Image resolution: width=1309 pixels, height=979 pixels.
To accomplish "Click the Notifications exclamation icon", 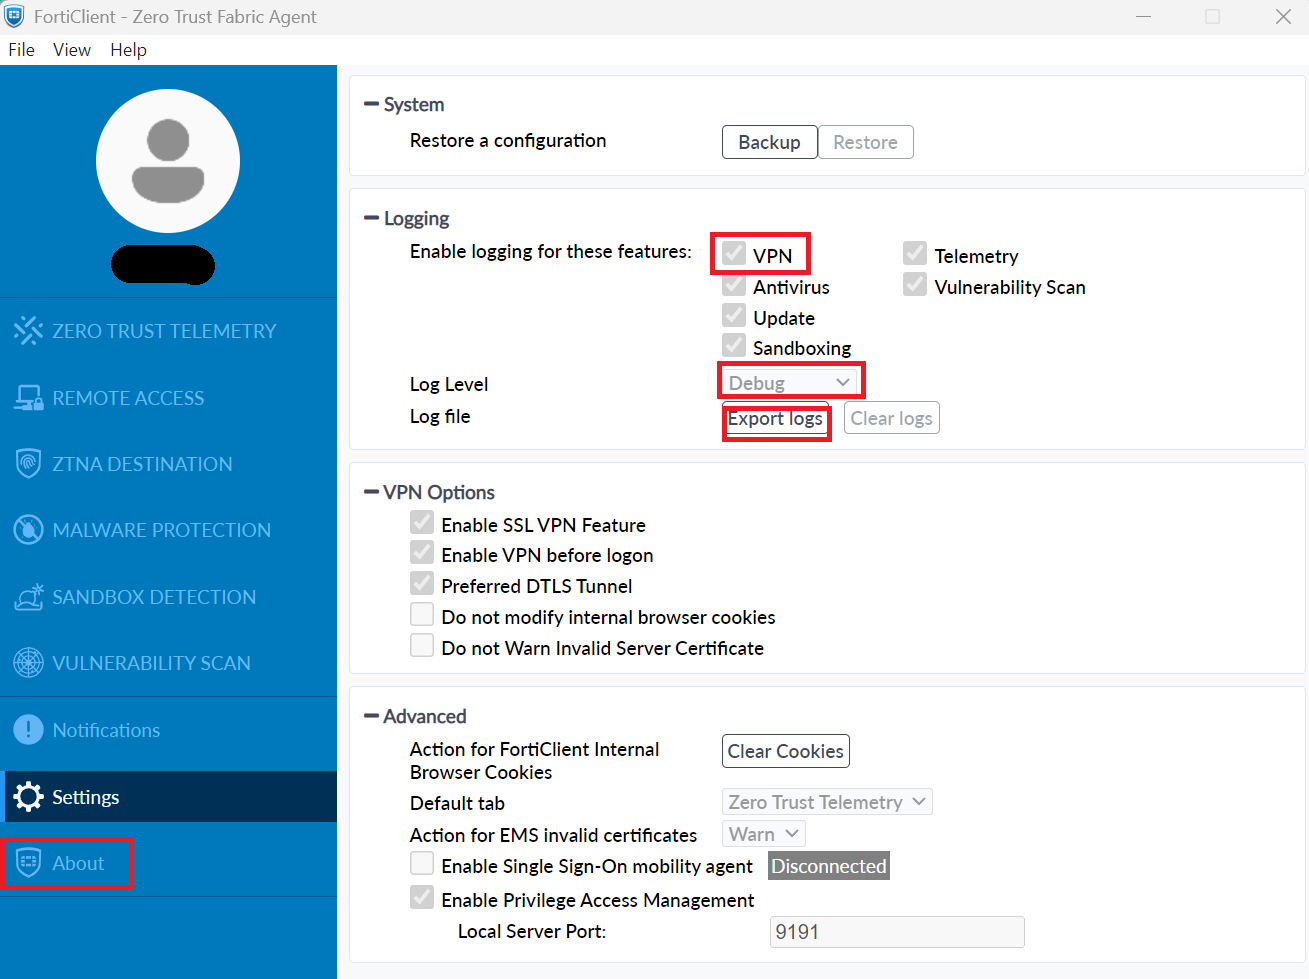I will coord(28,730).
